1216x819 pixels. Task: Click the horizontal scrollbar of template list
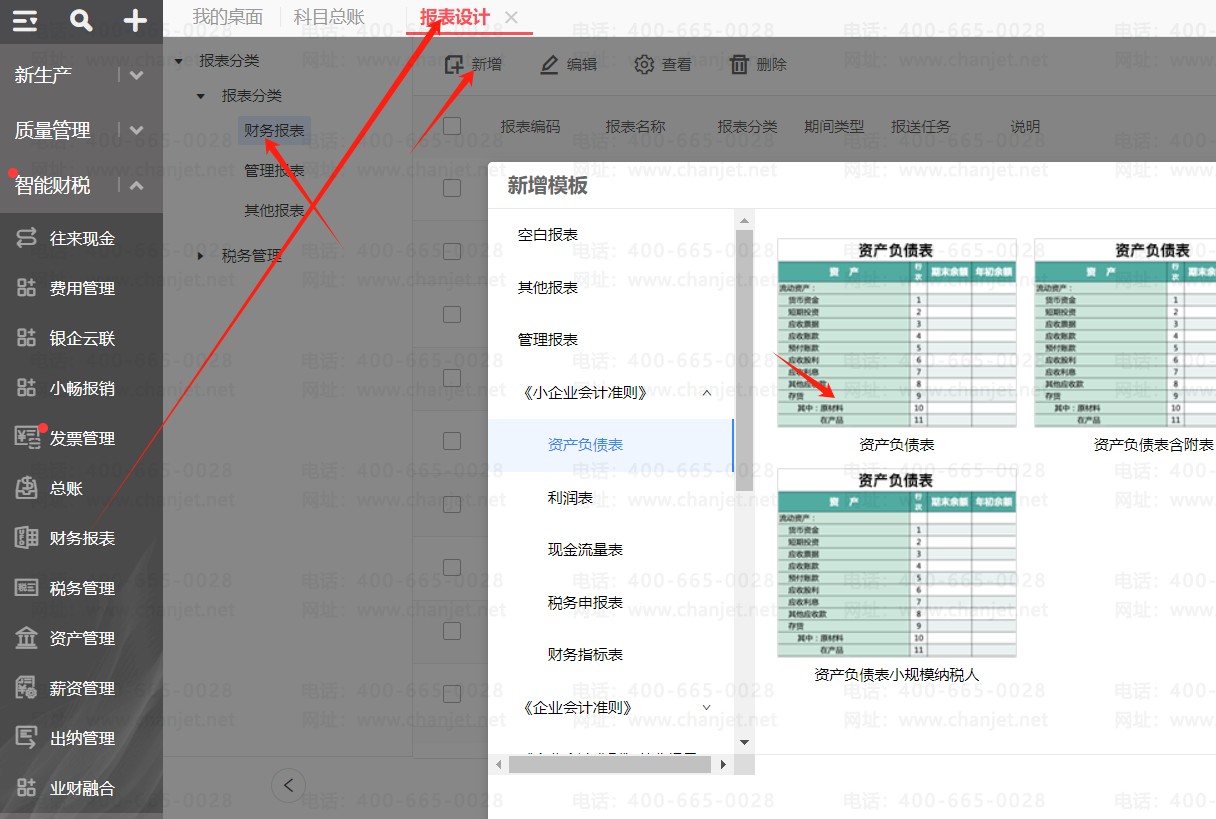coord(611,764)
